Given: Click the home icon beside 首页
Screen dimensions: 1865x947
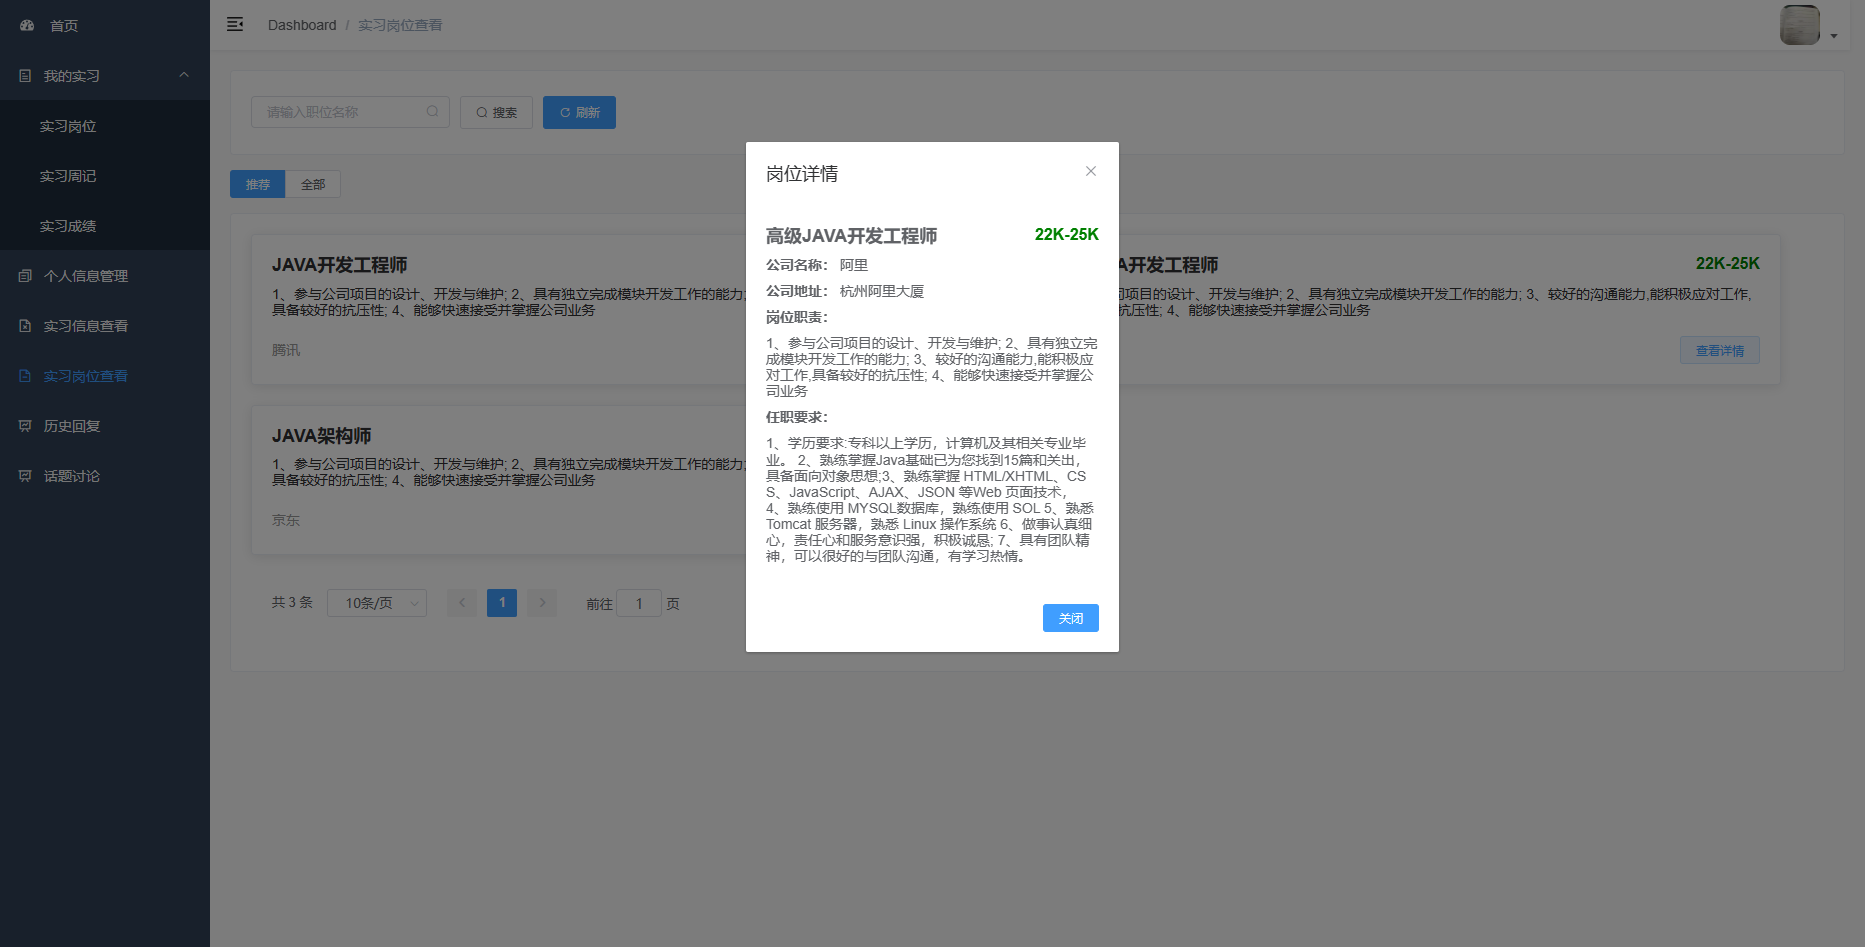Looking at the screenshot, I should coord(26,25).
